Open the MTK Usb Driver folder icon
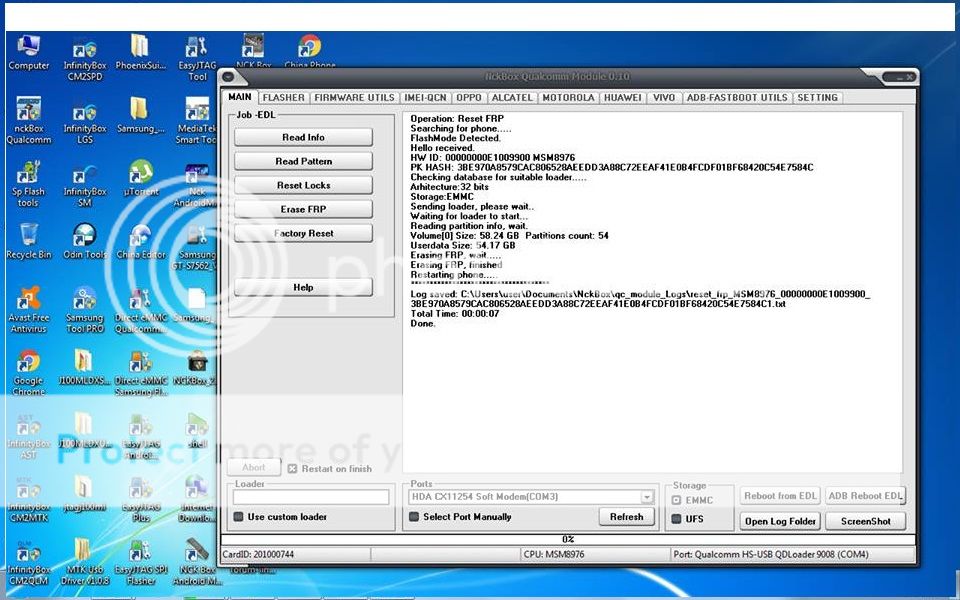Image resolution: width=960 pixels, height=600 pixels. [84, 551]
